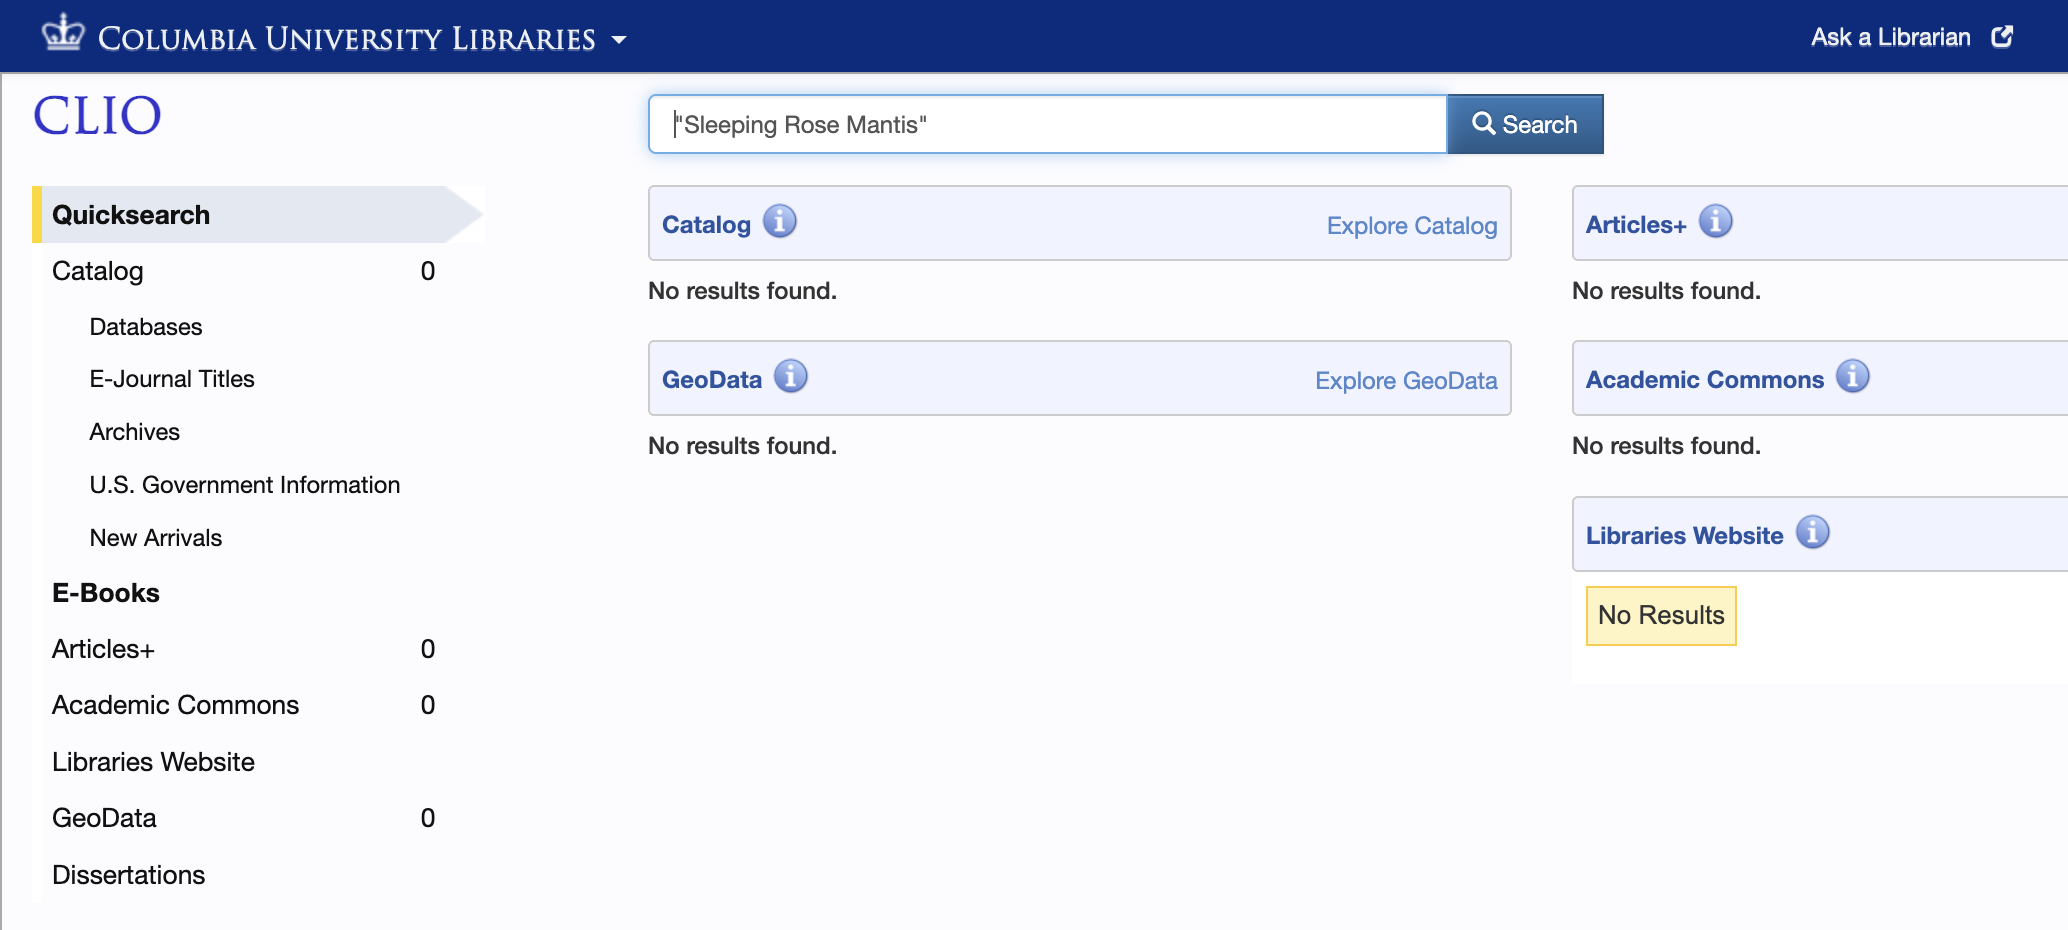The height and width of the screenshot is (930, 2068).
Task: Show info icon next to Academic Commons heading
Action: 1853,376
